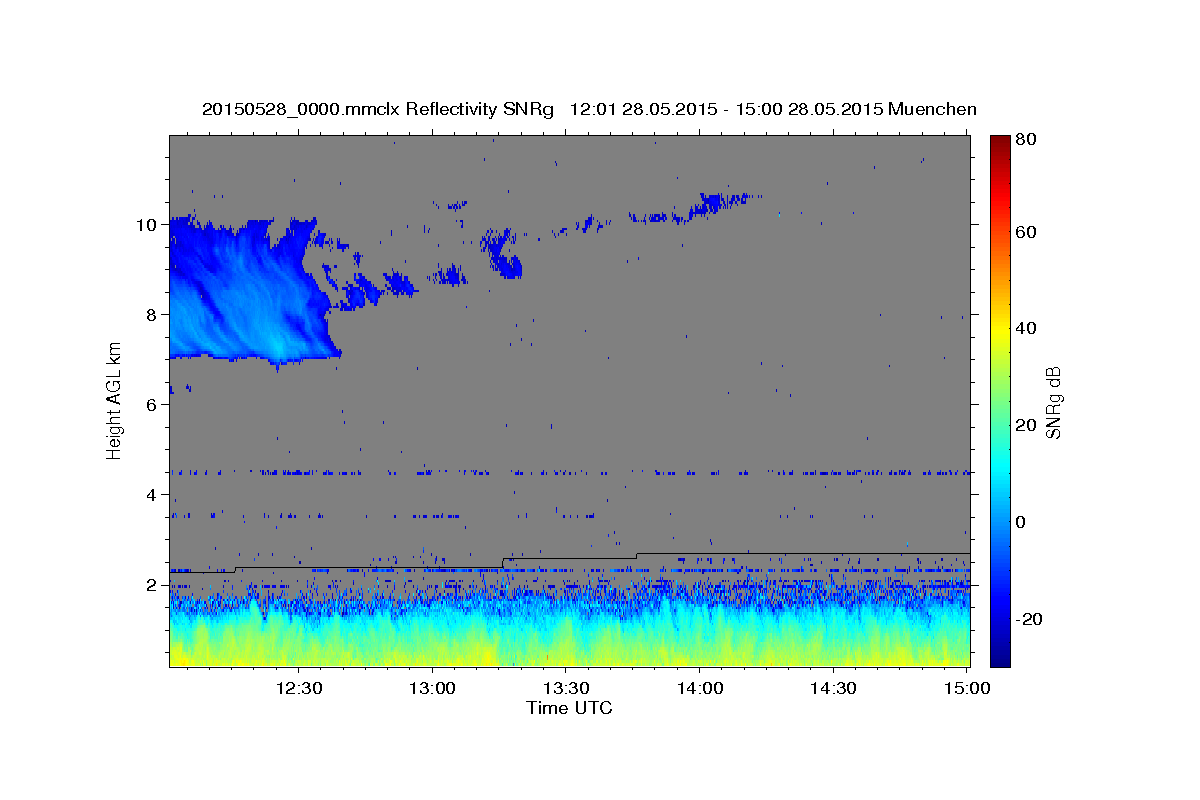The height and width of the screenshot is (800, 1200).
Task: Click the 'SNRg dB' colorbar label
Action: click(1053, 402)
